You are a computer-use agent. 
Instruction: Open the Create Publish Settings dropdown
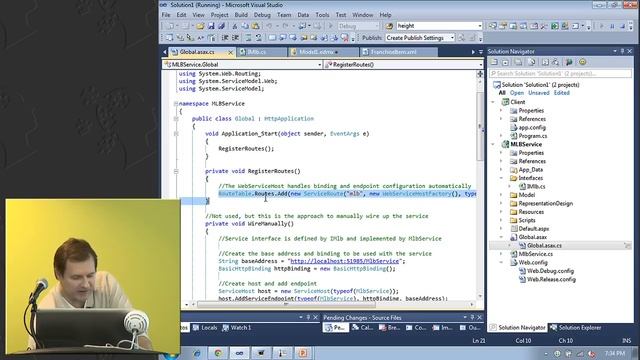[x=420, y=38]
